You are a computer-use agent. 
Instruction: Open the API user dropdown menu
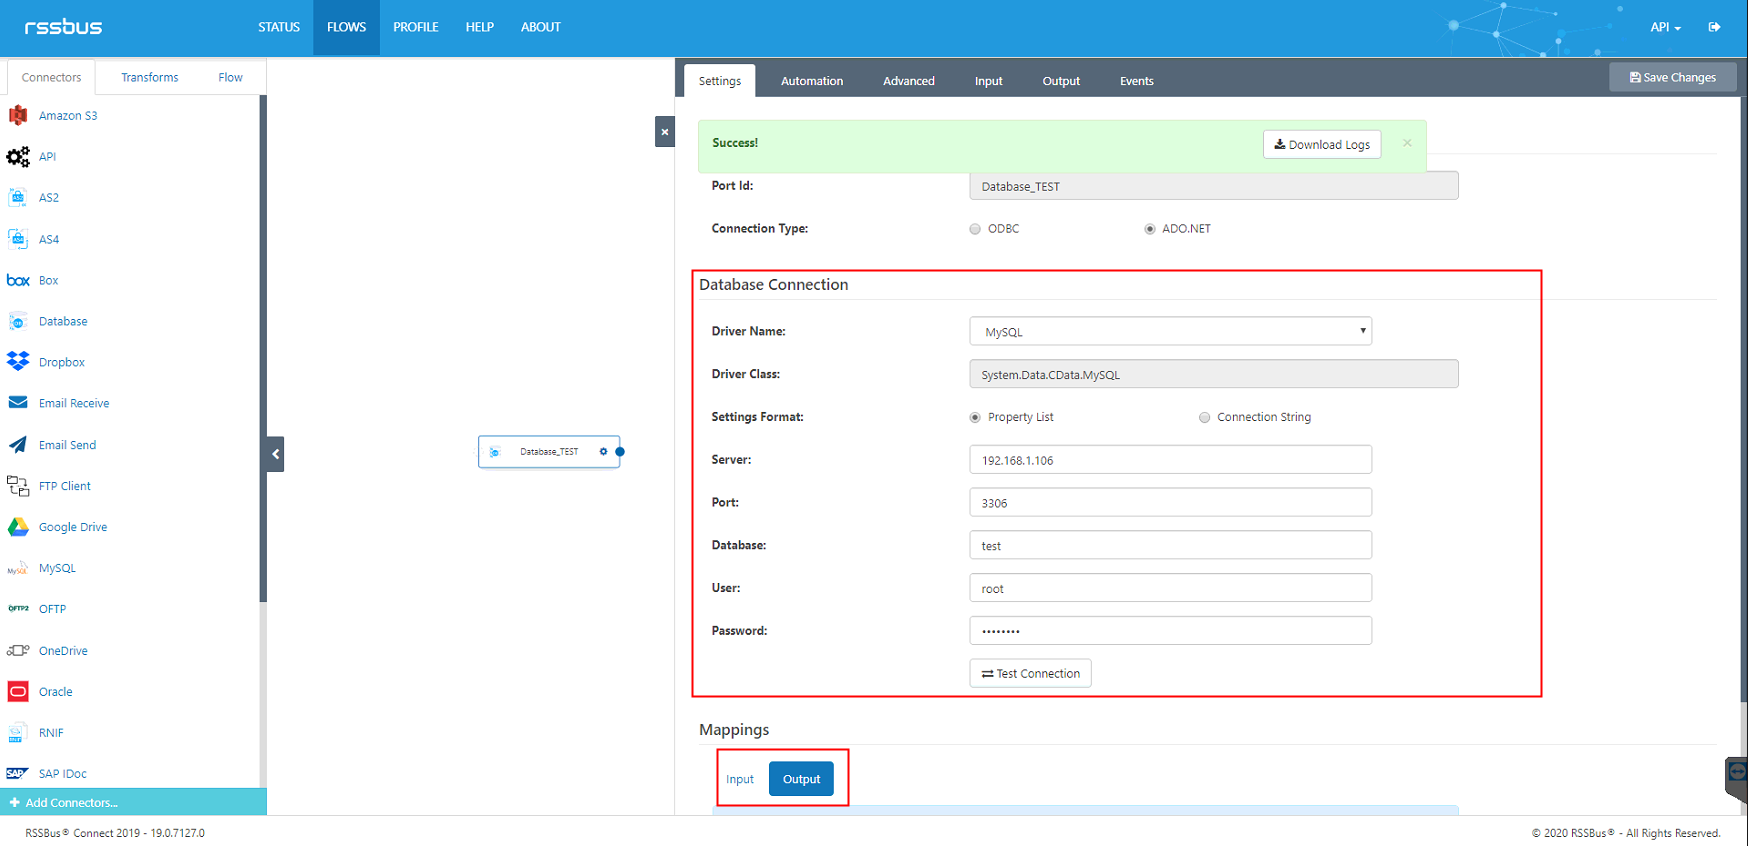(x=1665, y=27)
